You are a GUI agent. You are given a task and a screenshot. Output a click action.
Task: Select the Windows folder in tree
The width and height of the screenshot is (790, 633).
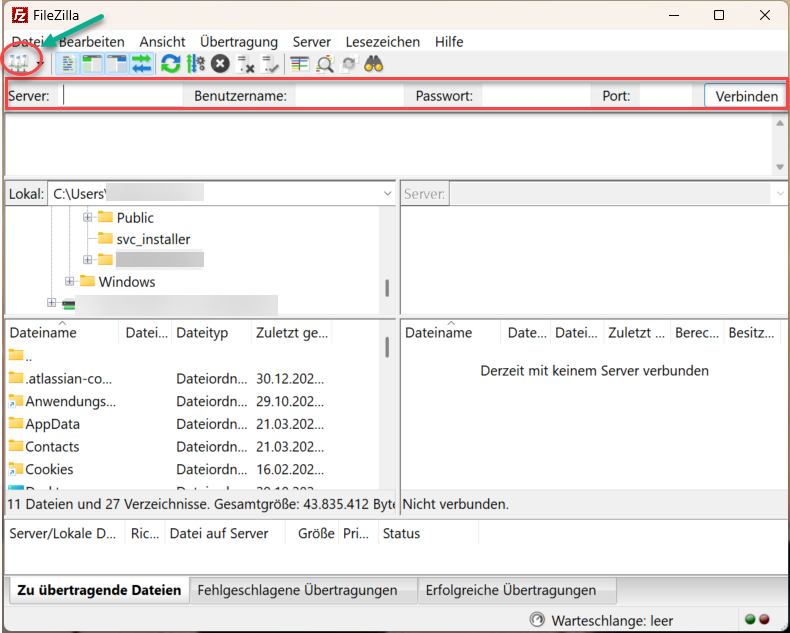pos(126,282)
